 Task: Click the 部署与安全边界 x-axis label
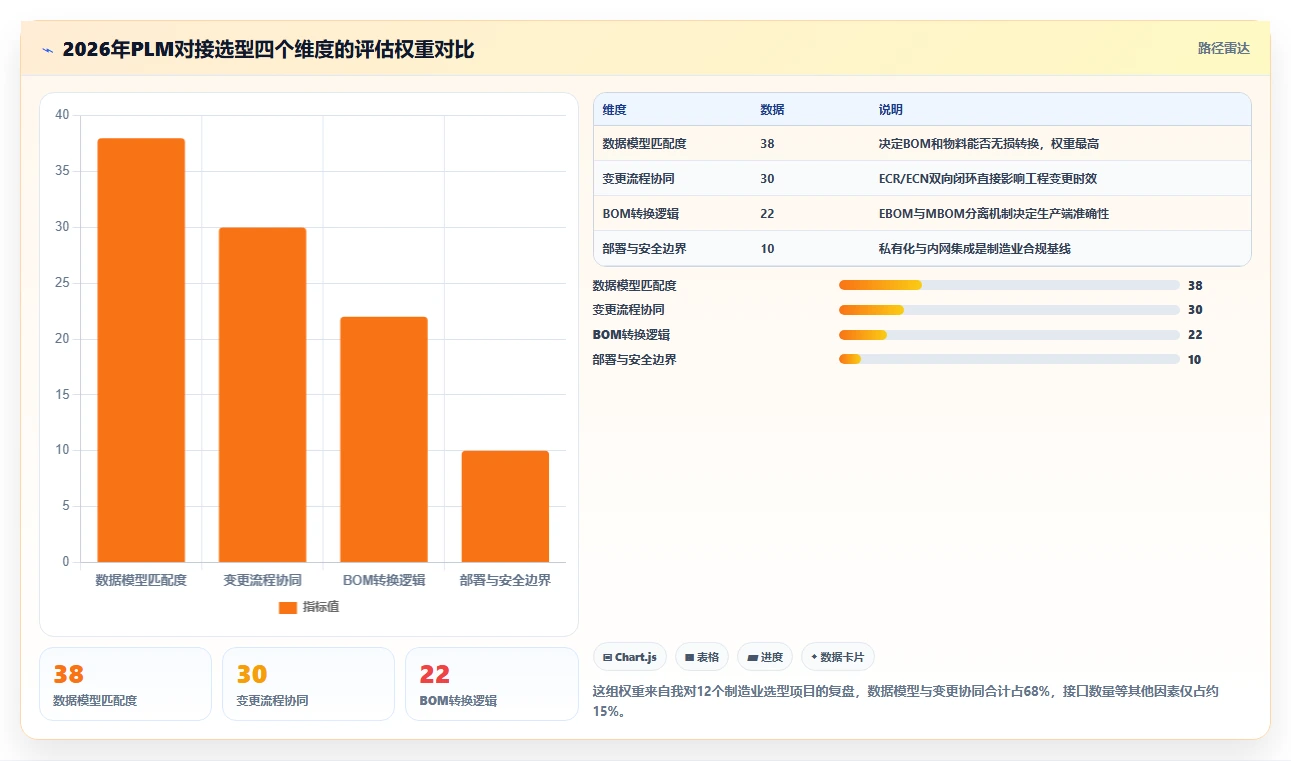(505, 580)
